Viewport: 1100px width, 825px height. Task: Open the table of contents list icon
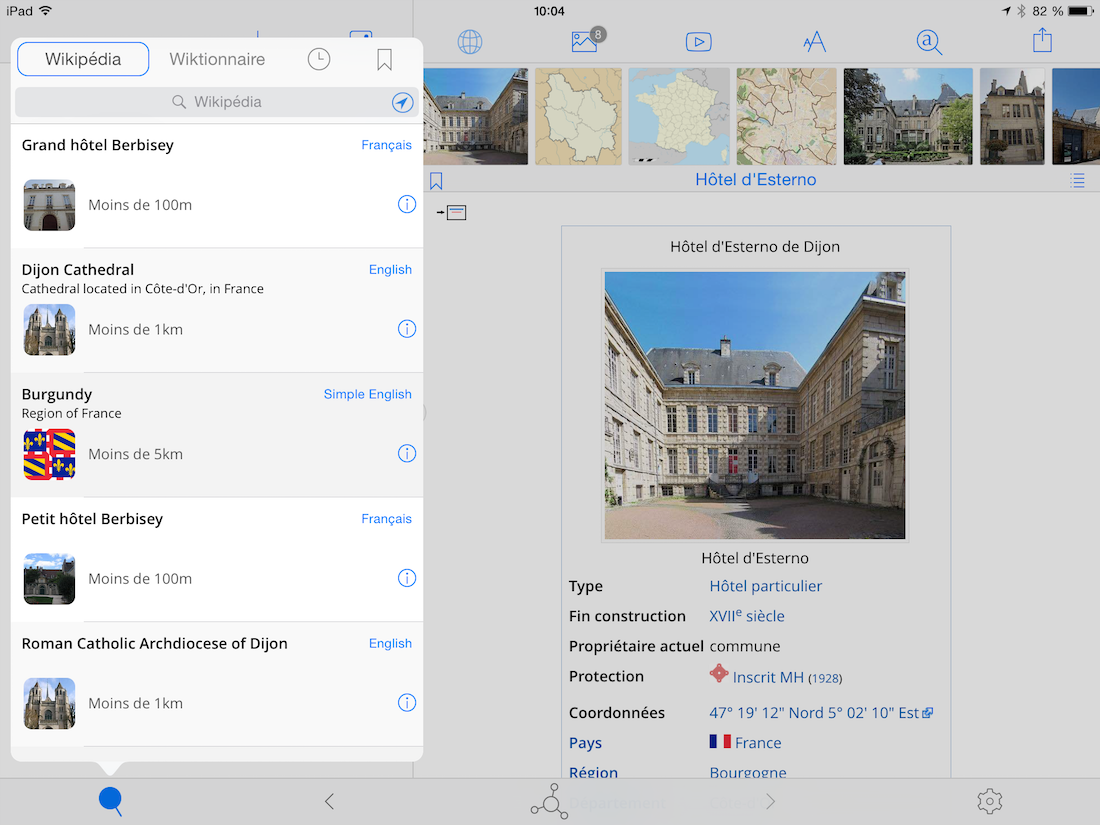click(1078, 181)
